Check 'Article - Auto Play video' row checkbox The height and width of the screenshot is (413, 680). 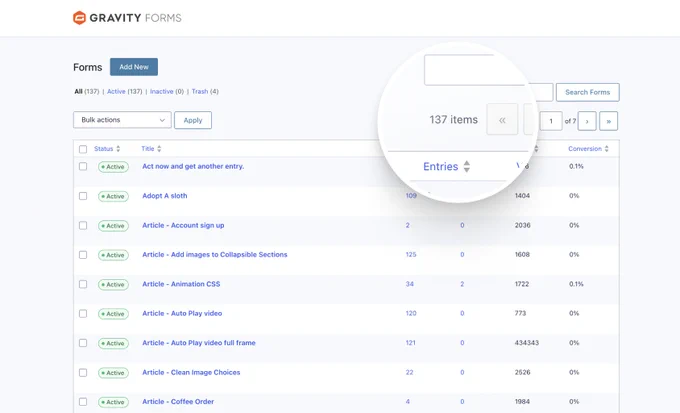(x=83, y=314)
